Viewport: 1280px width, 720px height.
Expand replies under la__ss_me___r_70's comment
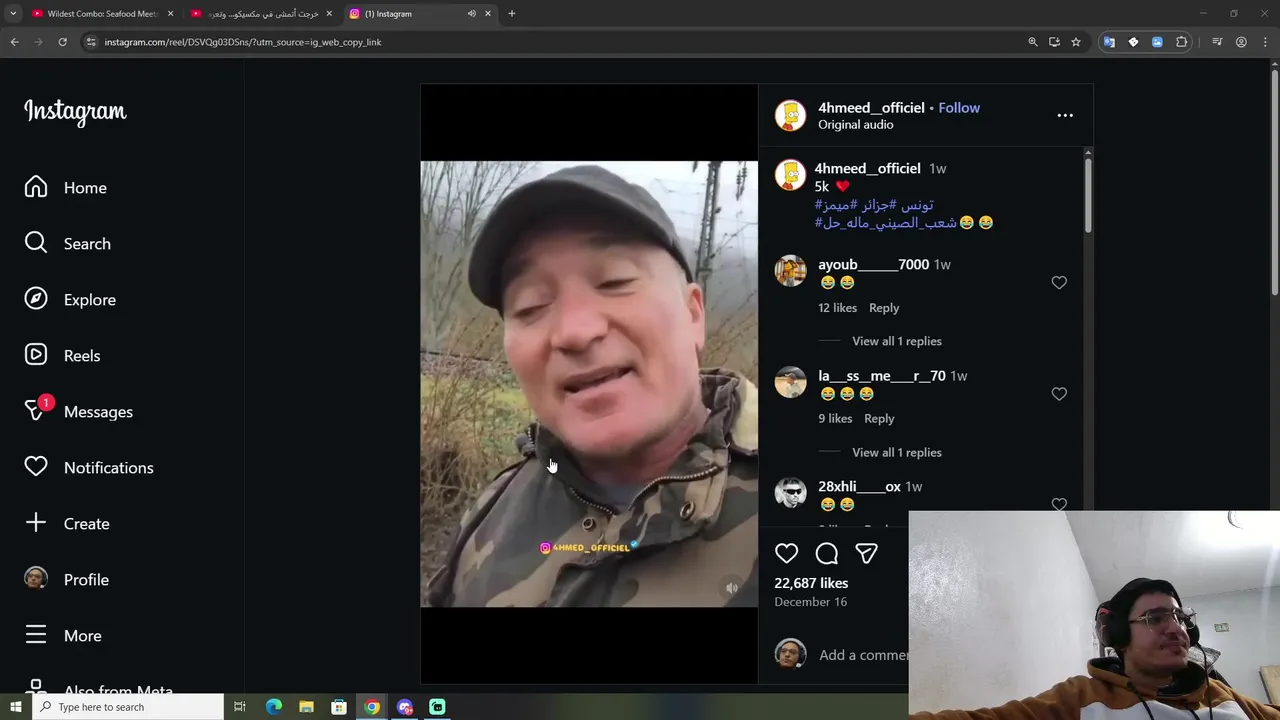pos(896,452)
